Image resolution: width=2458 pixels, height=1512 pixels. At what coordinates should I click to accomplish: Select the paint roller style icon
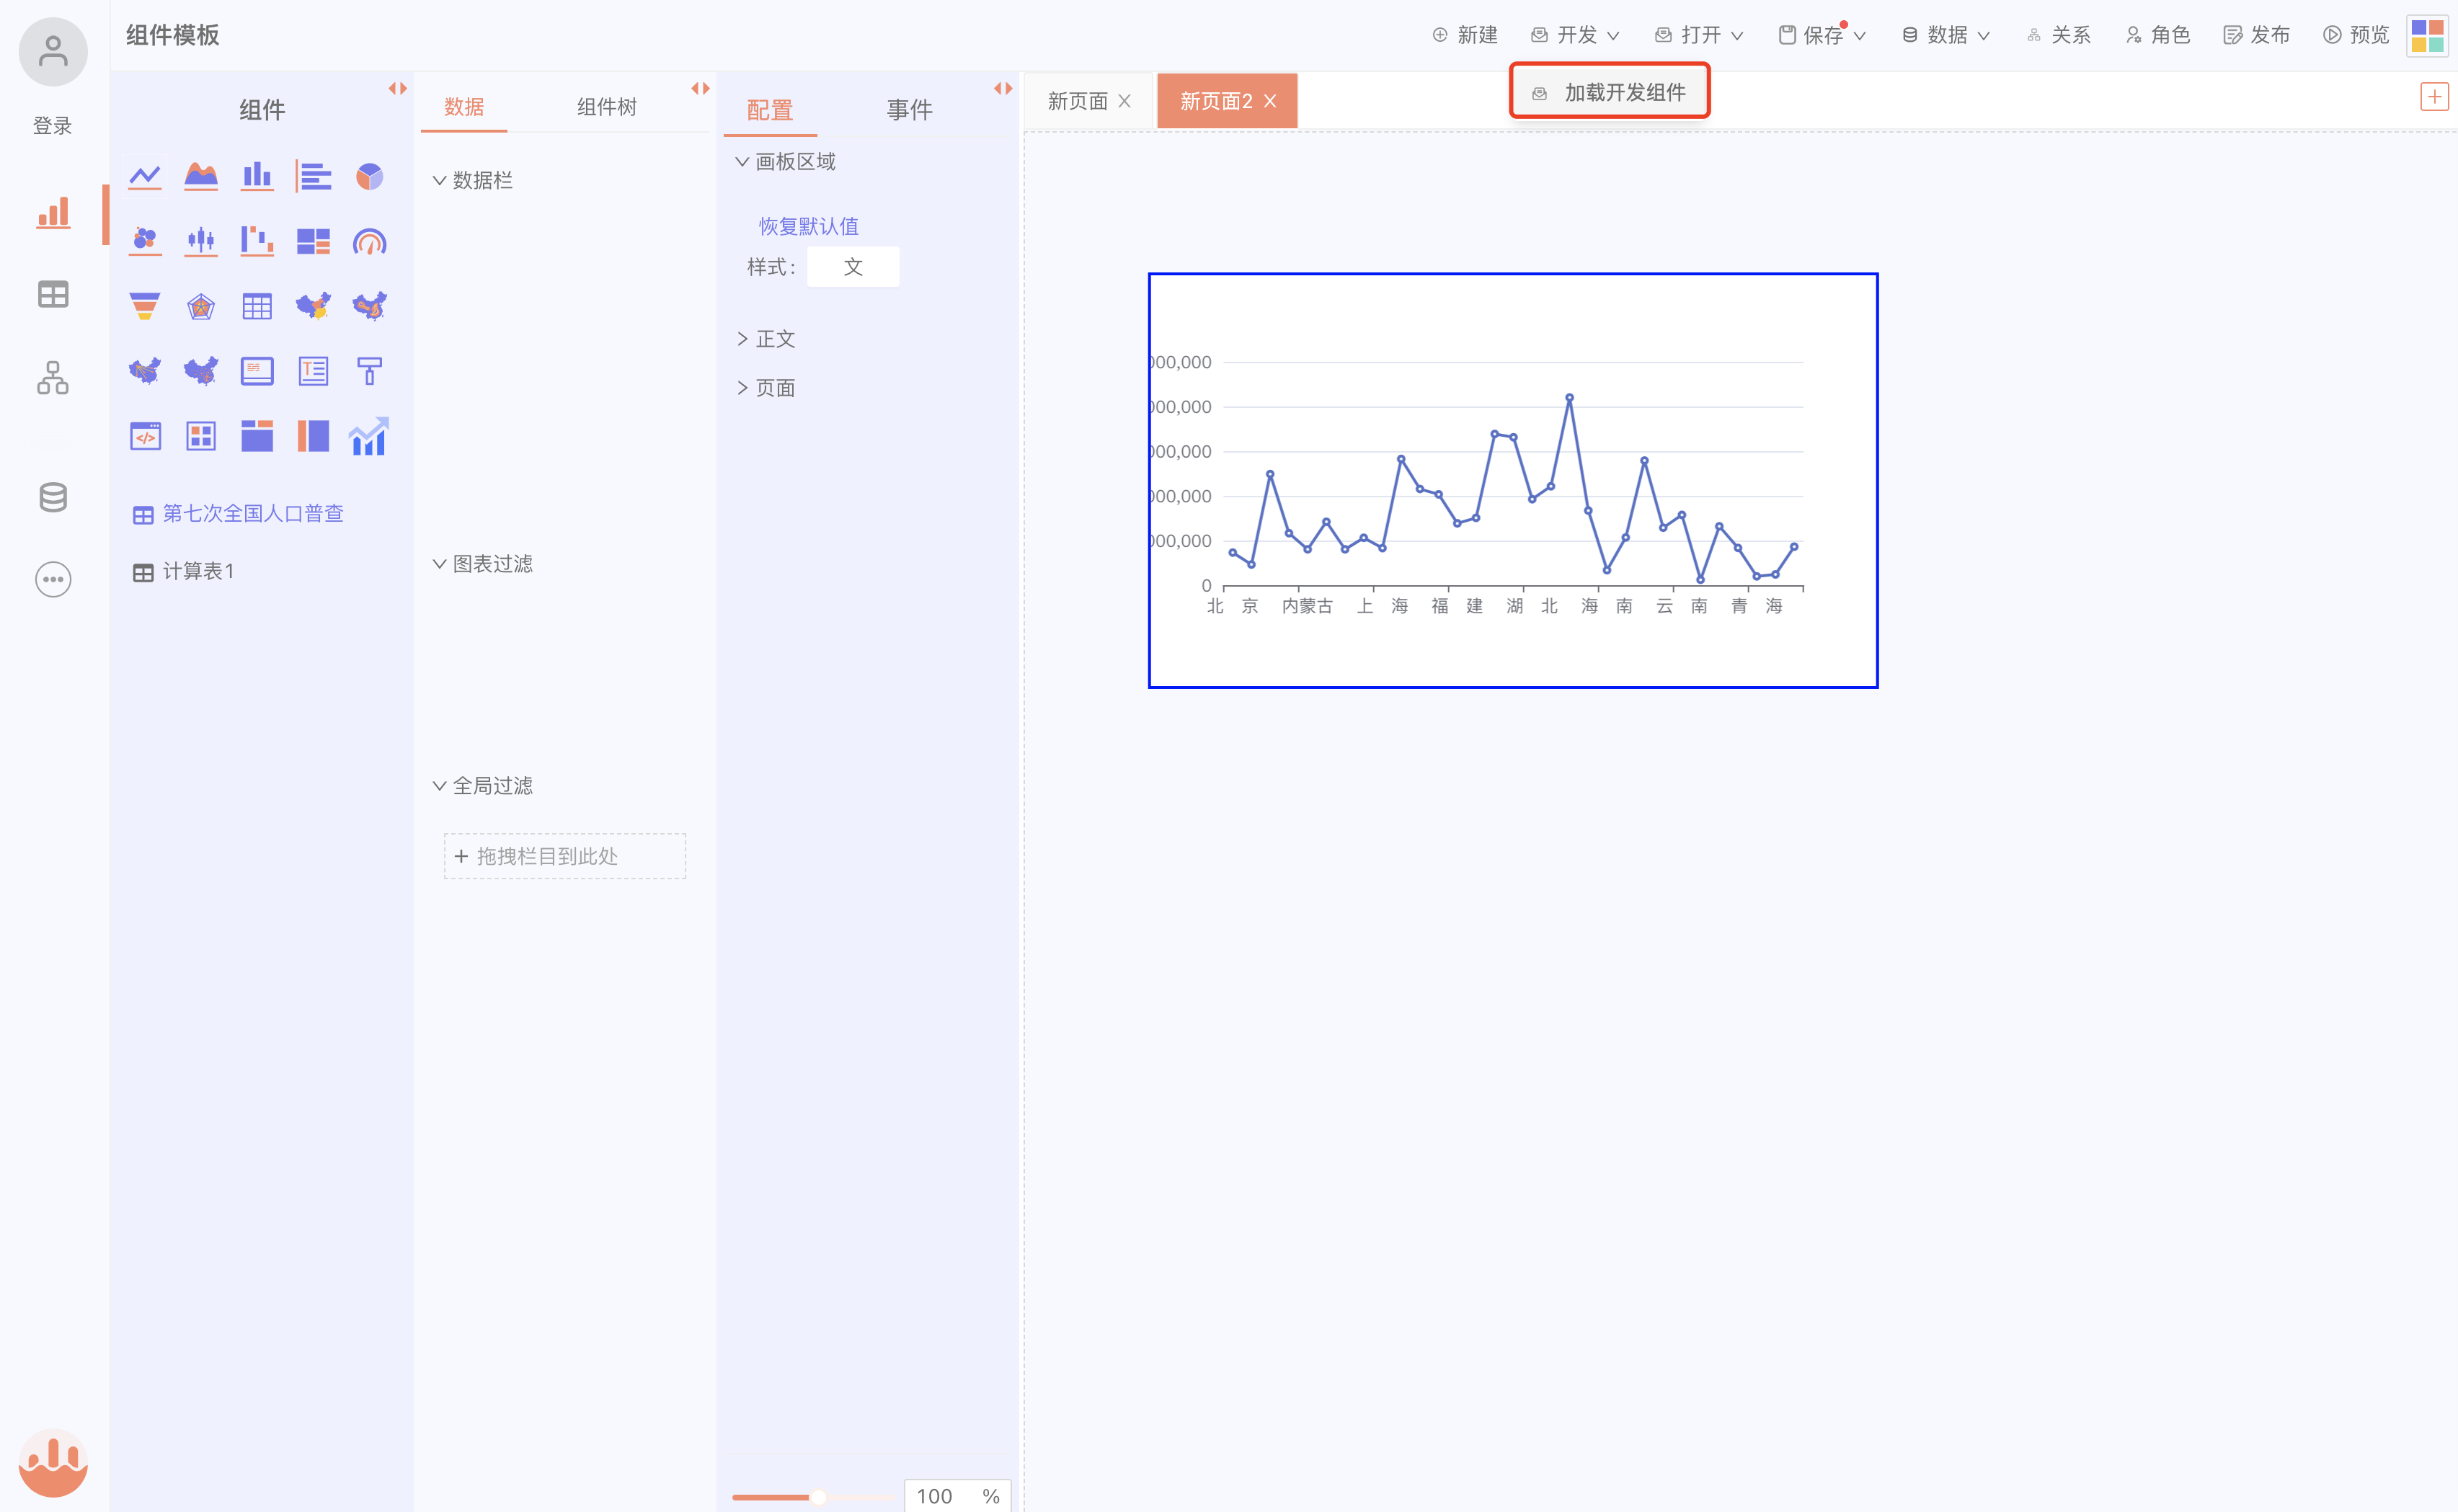pyautogui.click(x=369, y=371)
